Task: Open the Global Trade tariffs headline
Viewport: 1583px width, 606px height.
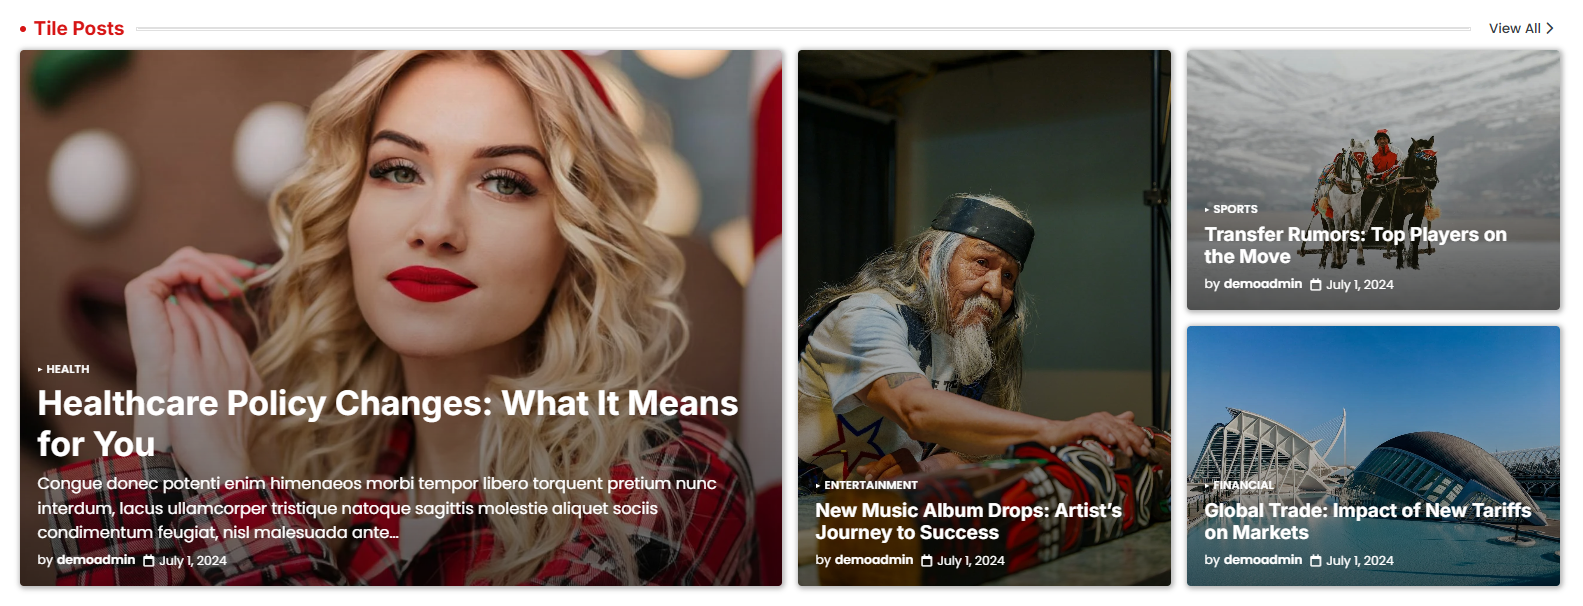Action: click(1367, 521)
